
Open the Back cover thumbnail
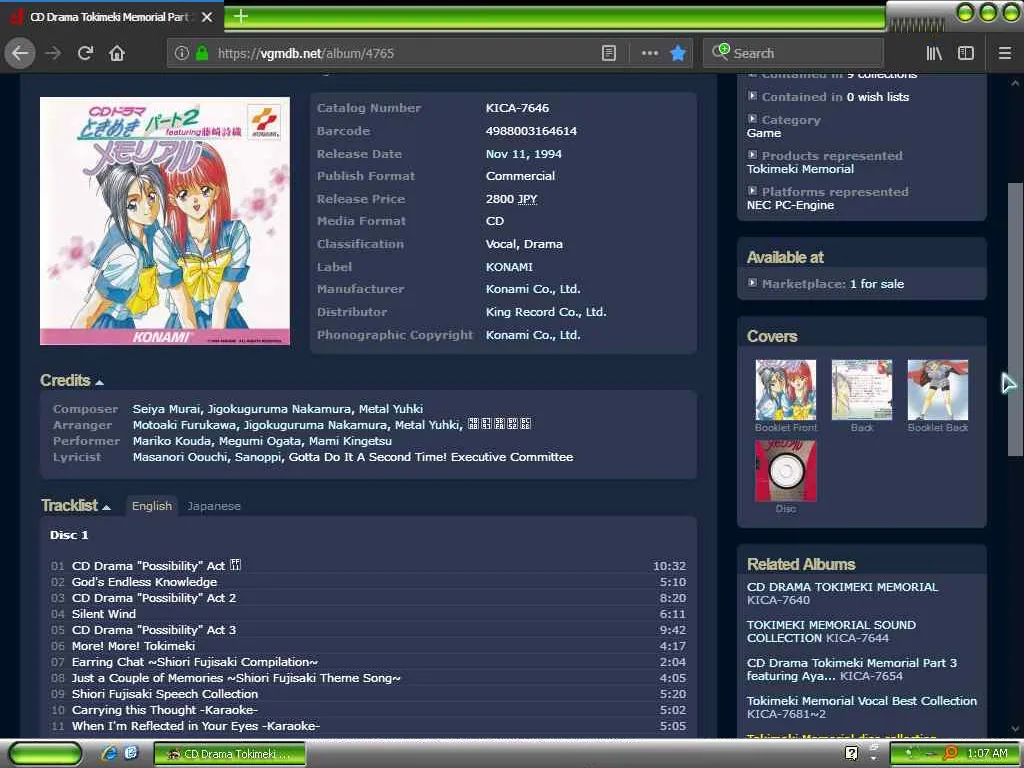click(861, 390)
